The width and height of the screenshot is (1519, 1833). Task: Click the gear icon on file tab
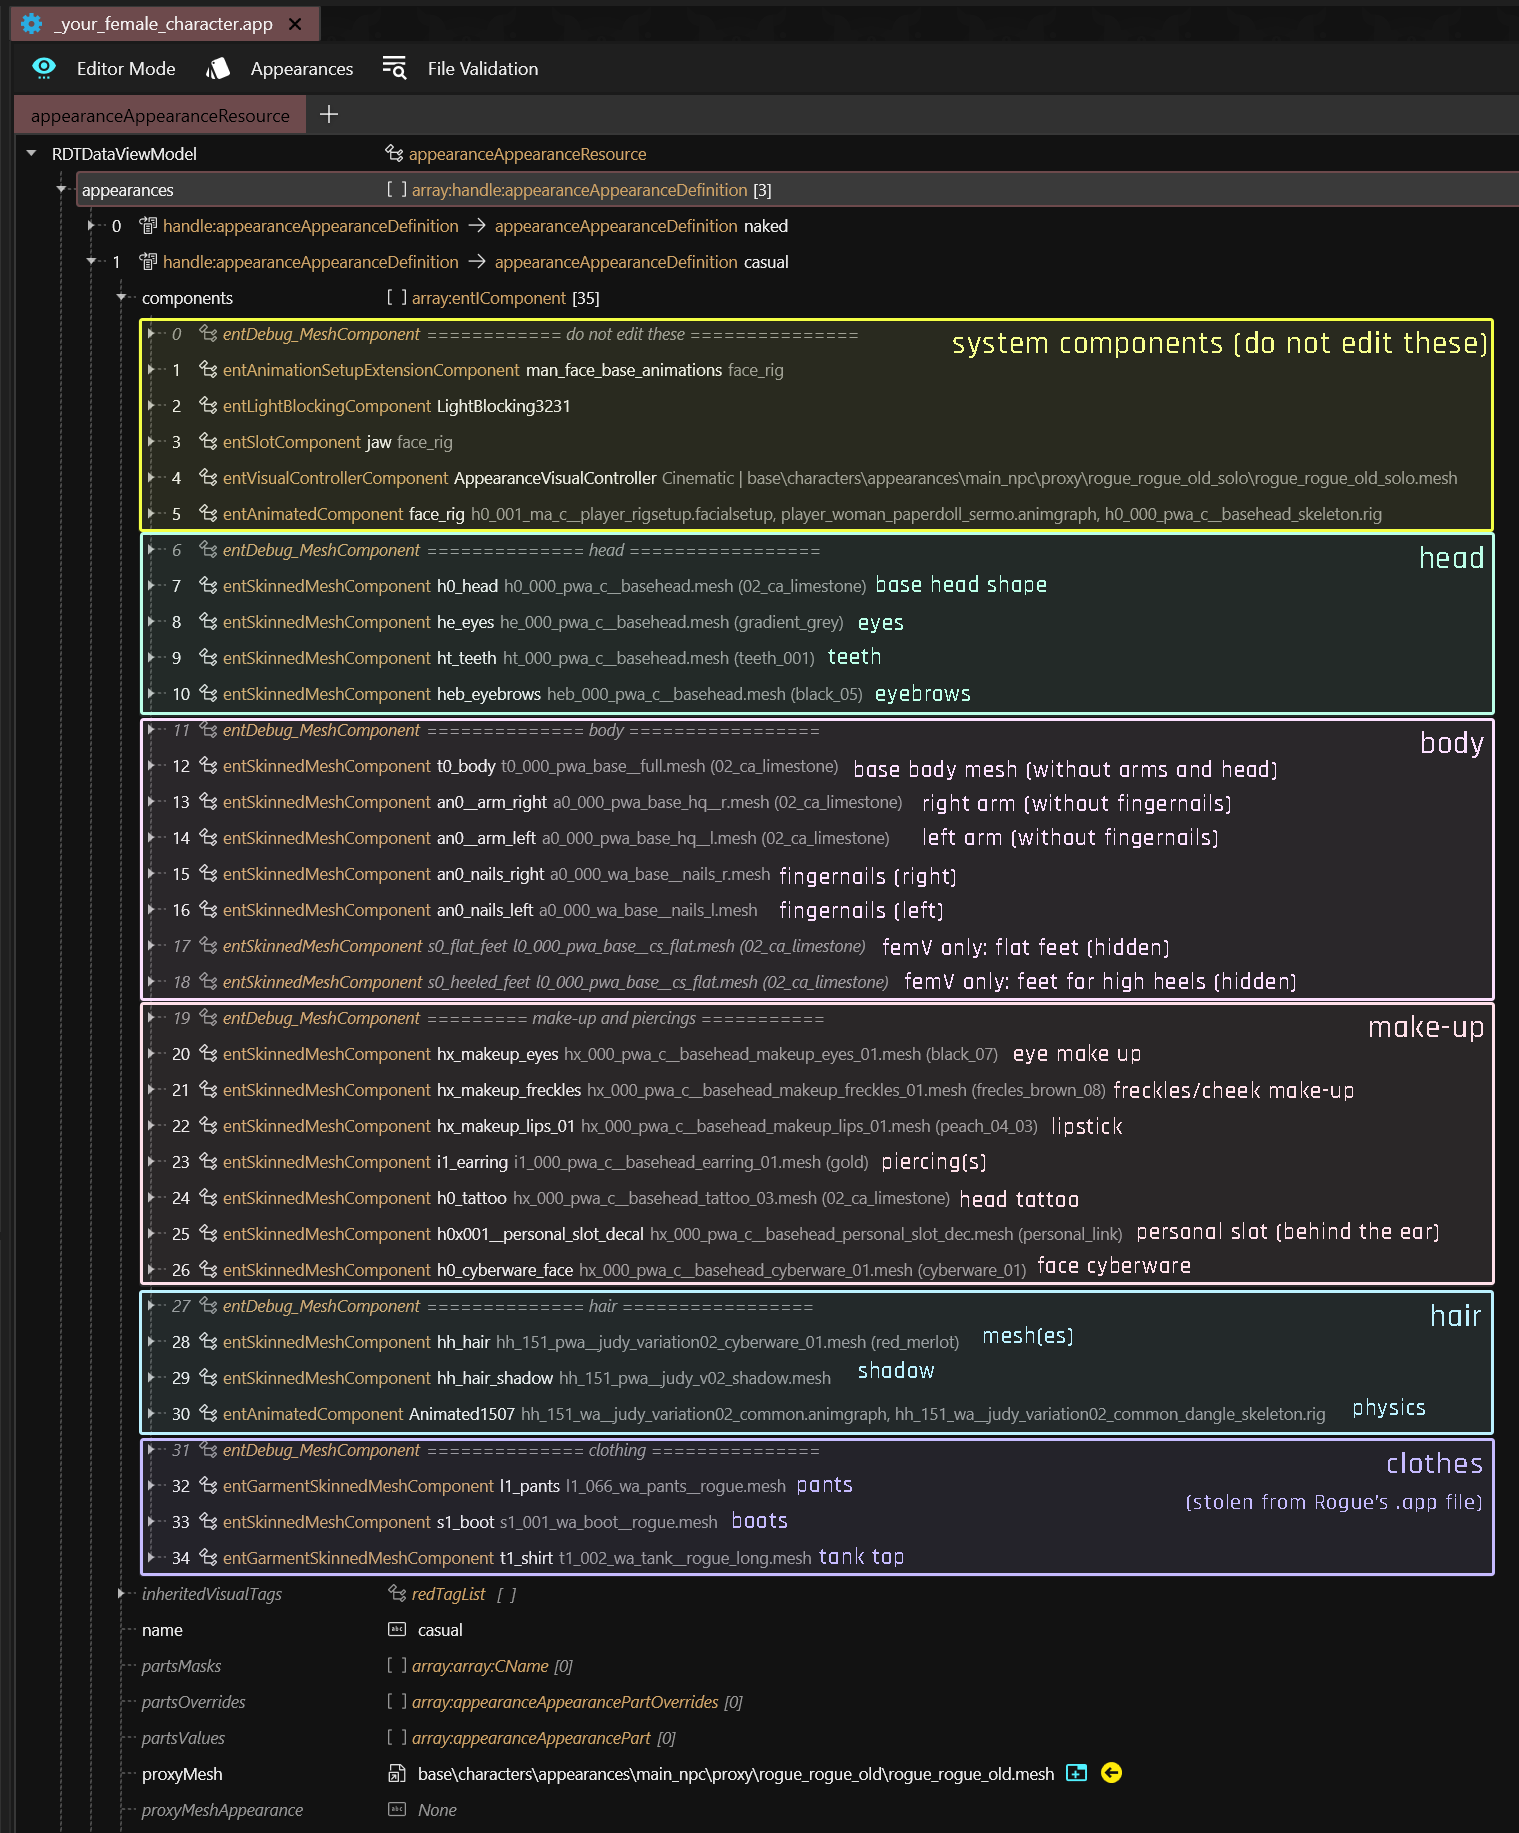(32, 24)
